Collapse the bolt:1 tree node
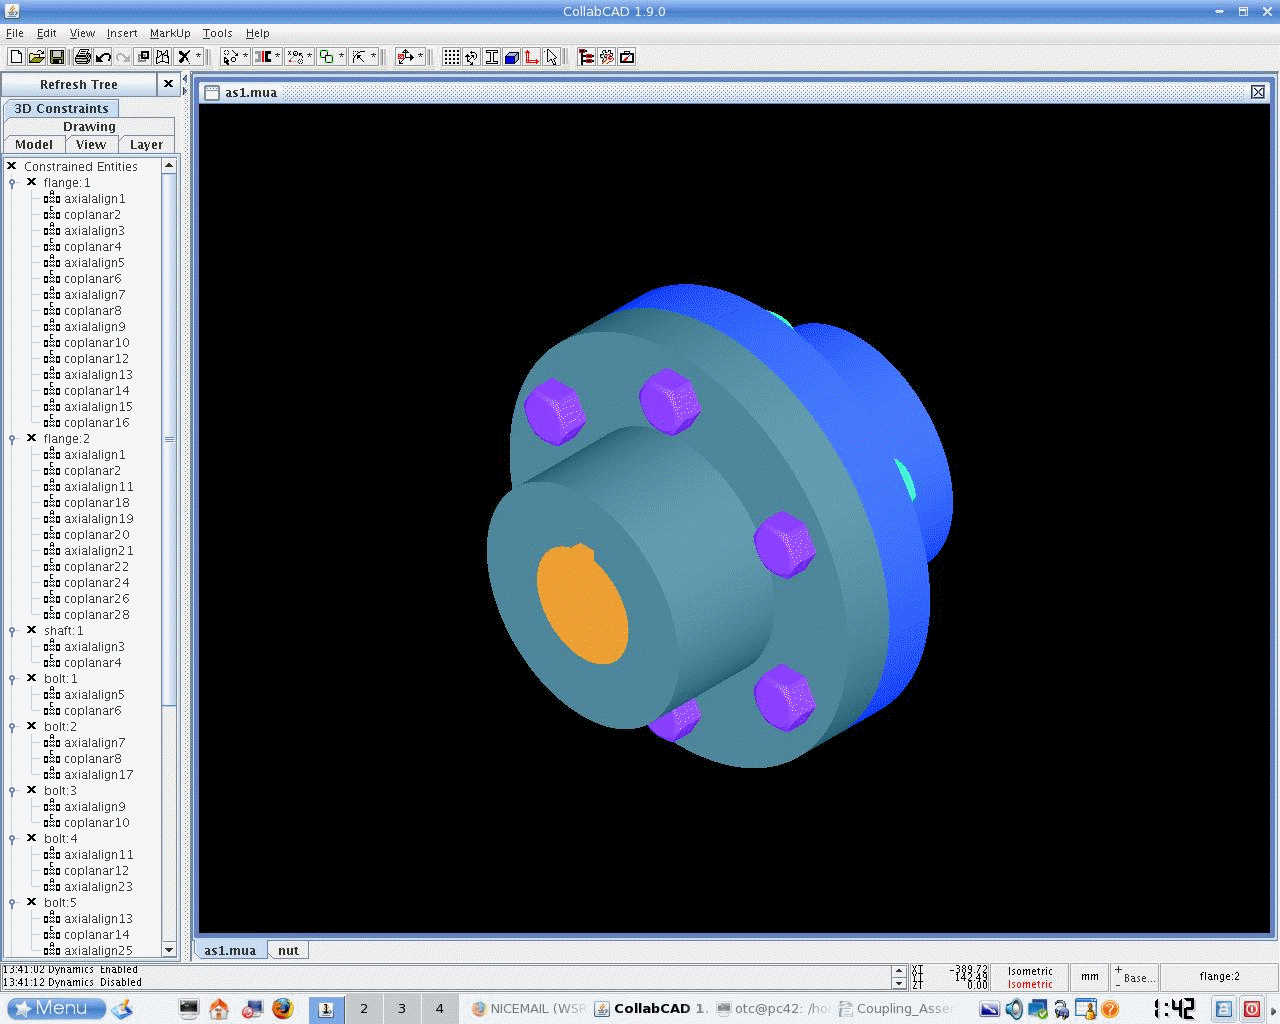The height and width of the screenshot is (1024, 1280). (x=12, y=679)
